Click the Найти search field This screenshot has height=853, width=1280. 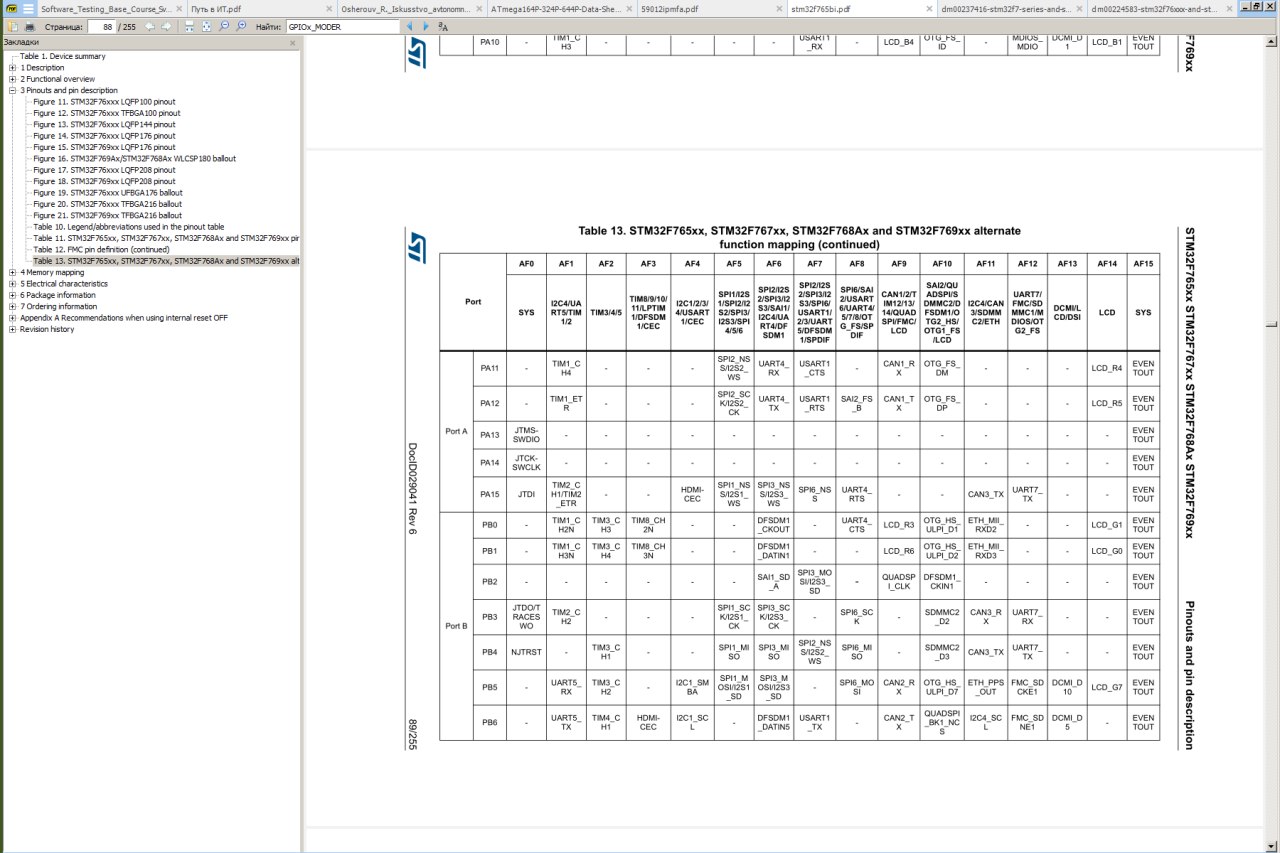click(342, 26)
